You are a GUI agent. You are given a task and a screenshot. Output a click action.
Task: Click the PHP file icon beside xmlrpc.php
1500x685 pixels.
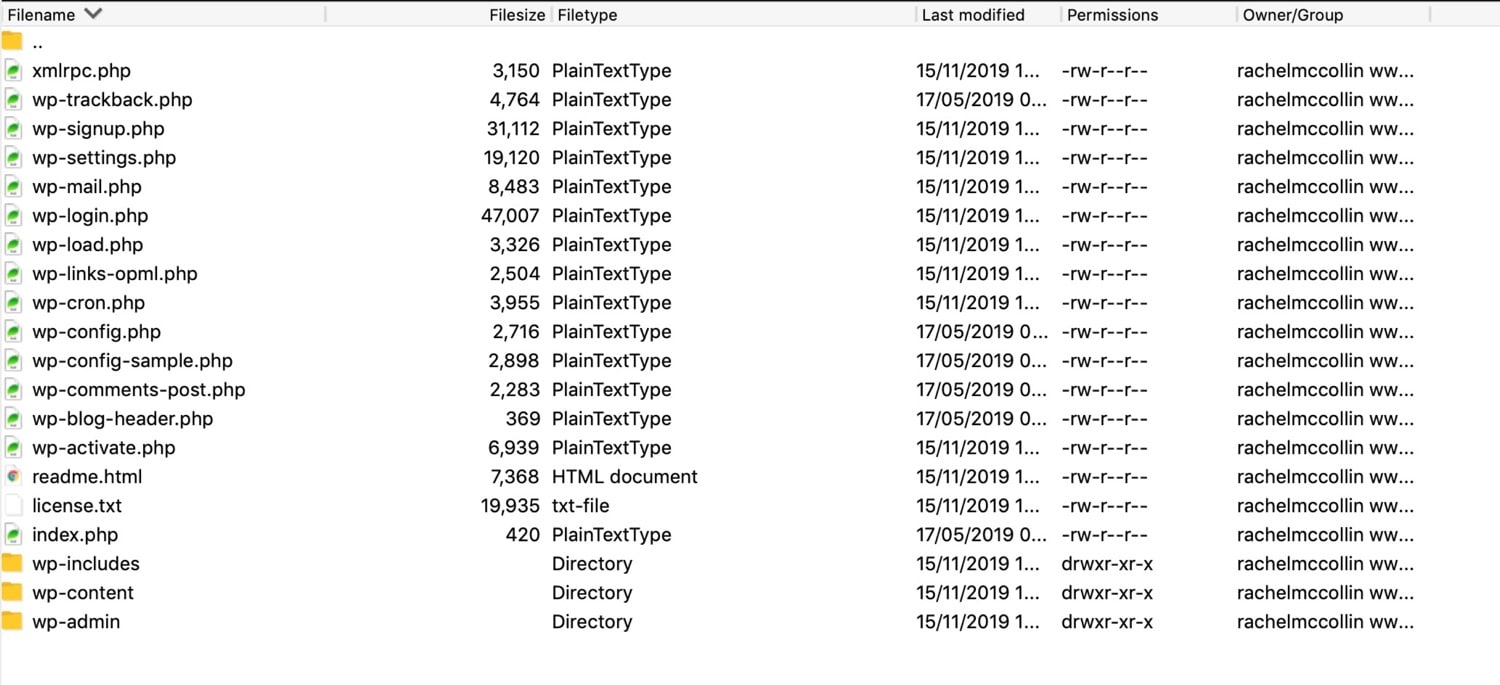click(14, 70)
